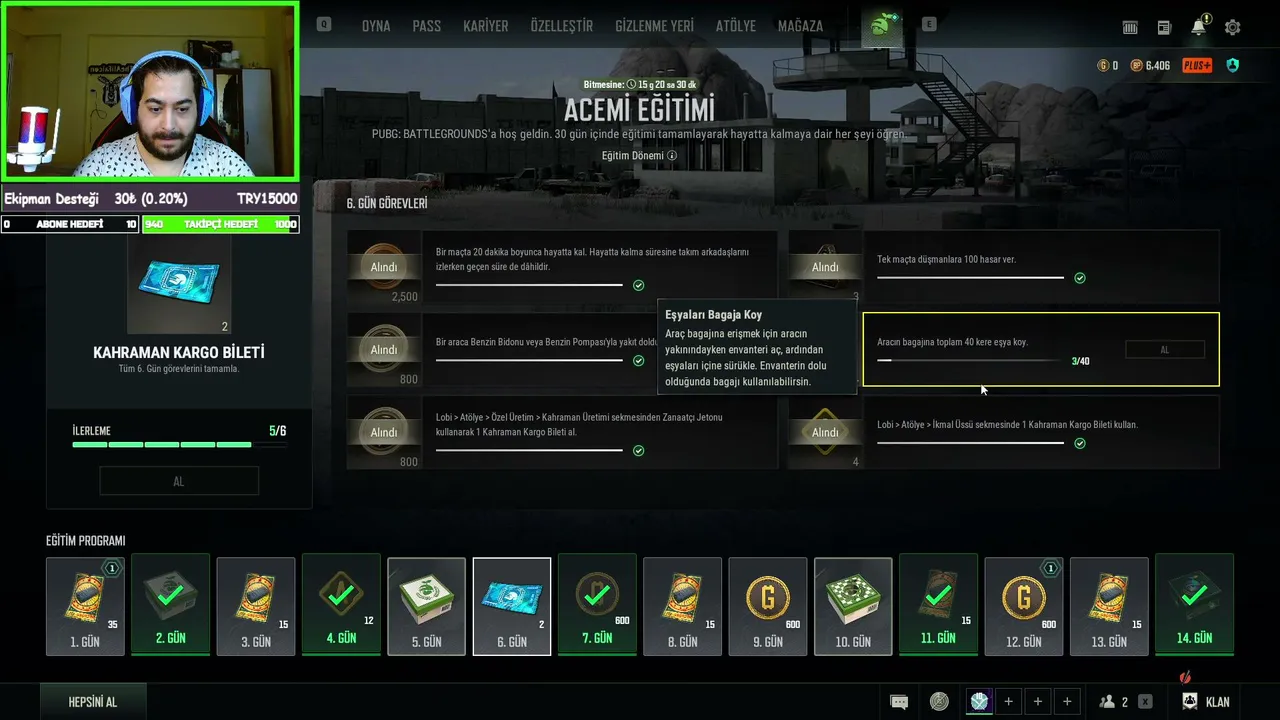Click the blue shield profile icon
1280x720 pixels.
(1232, 66)
